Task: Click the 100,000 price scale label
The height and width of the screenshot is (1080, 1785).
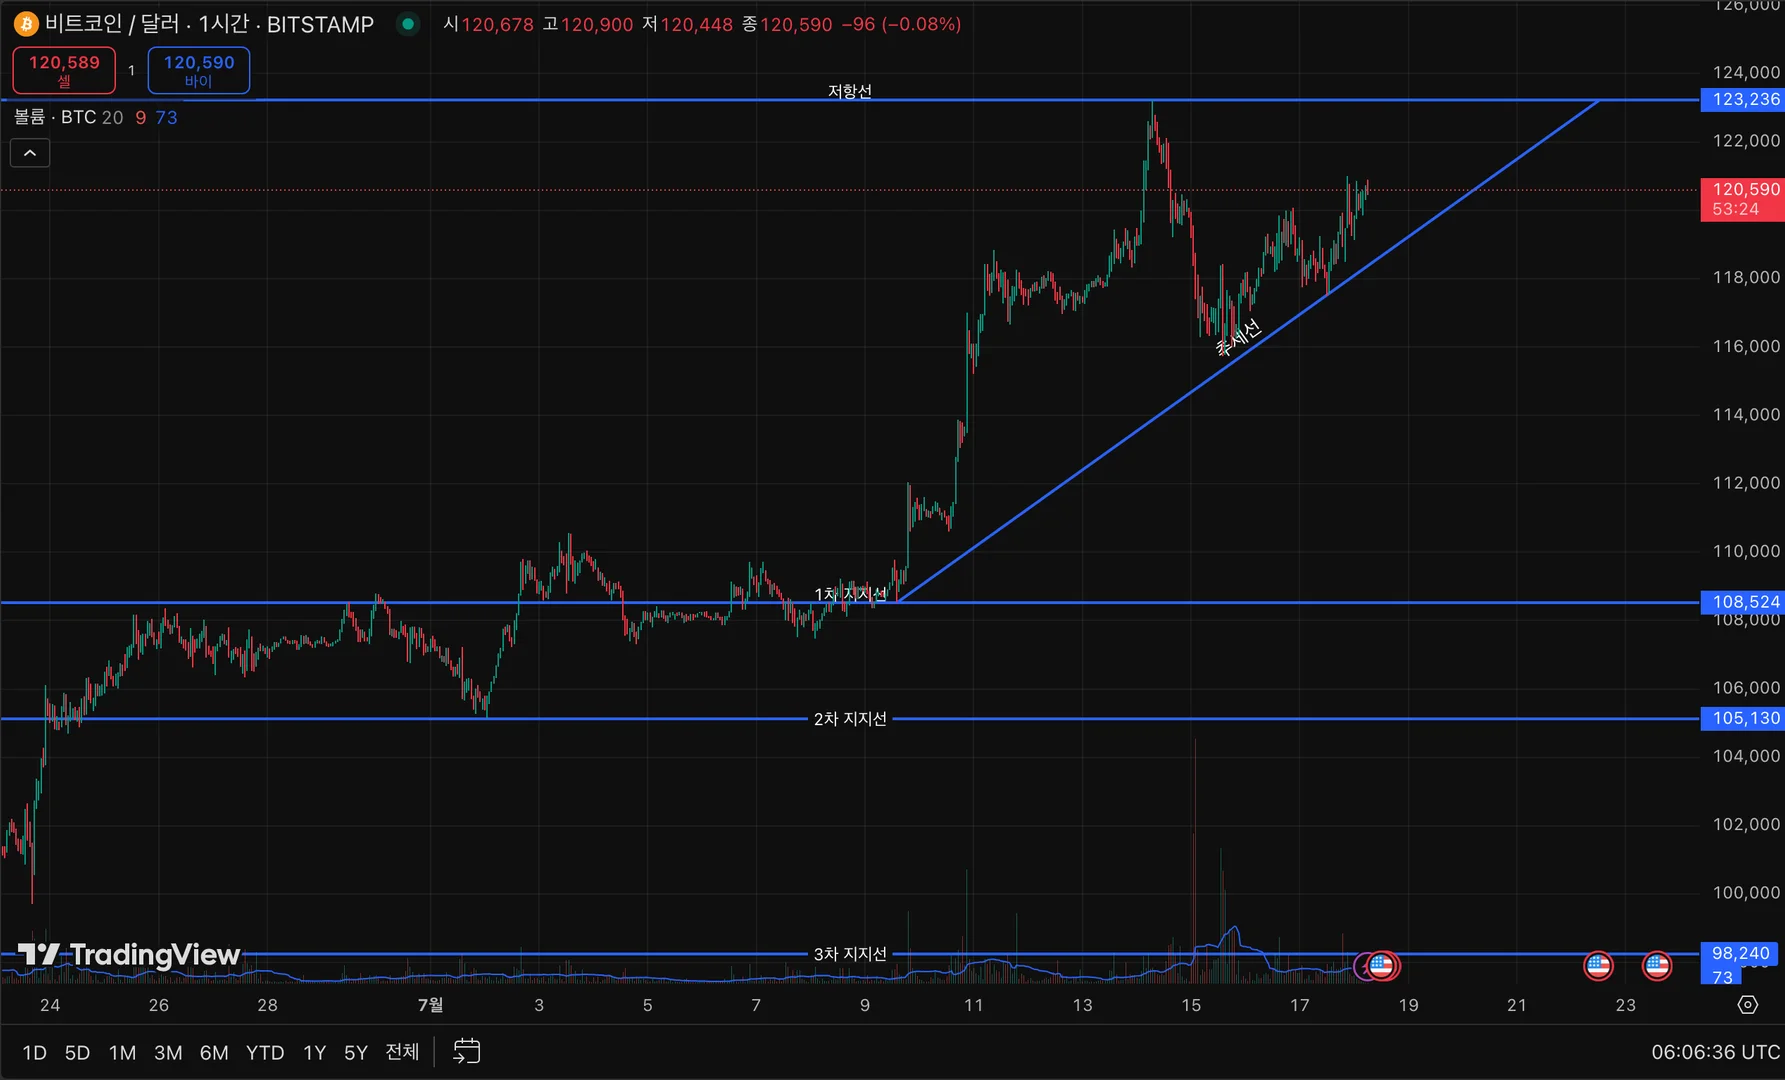Action: click(1746, 892)
